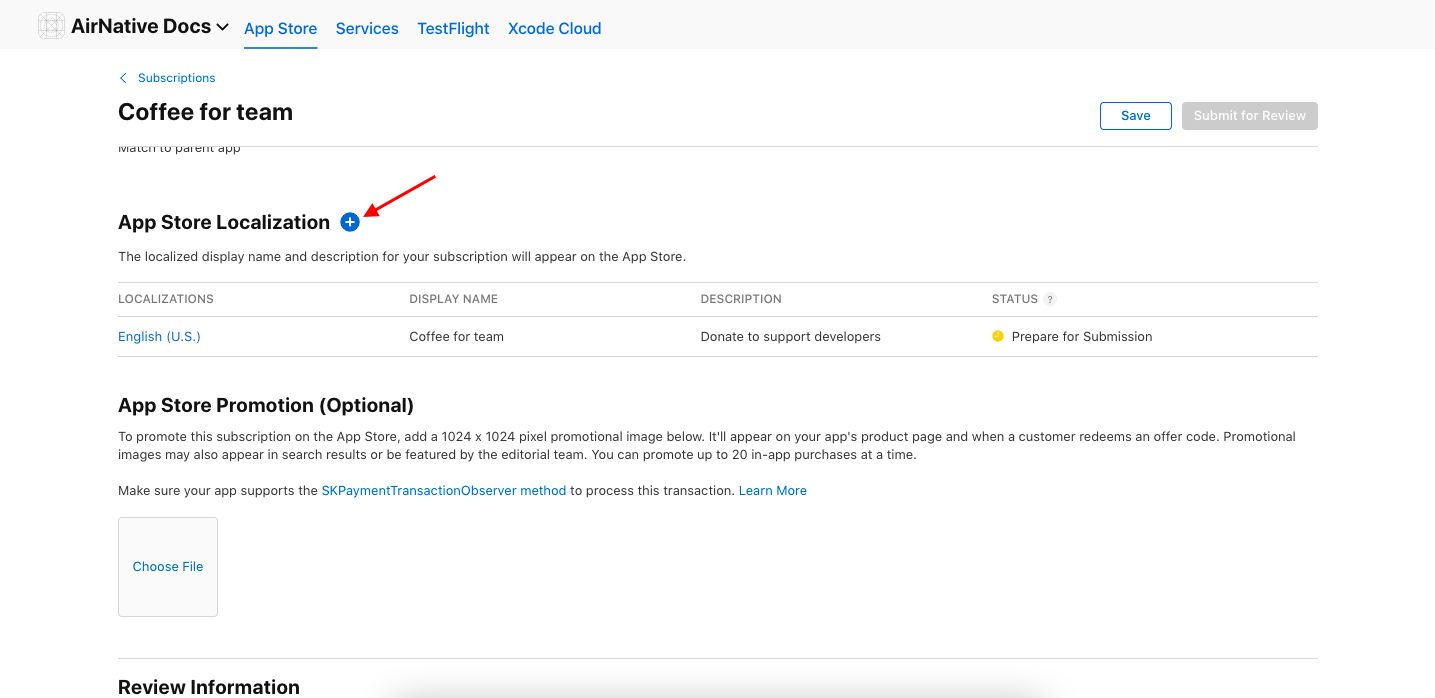Click the plus icon beside App Store Localization
The image size is (1435, 698).
tap(349, 222)
